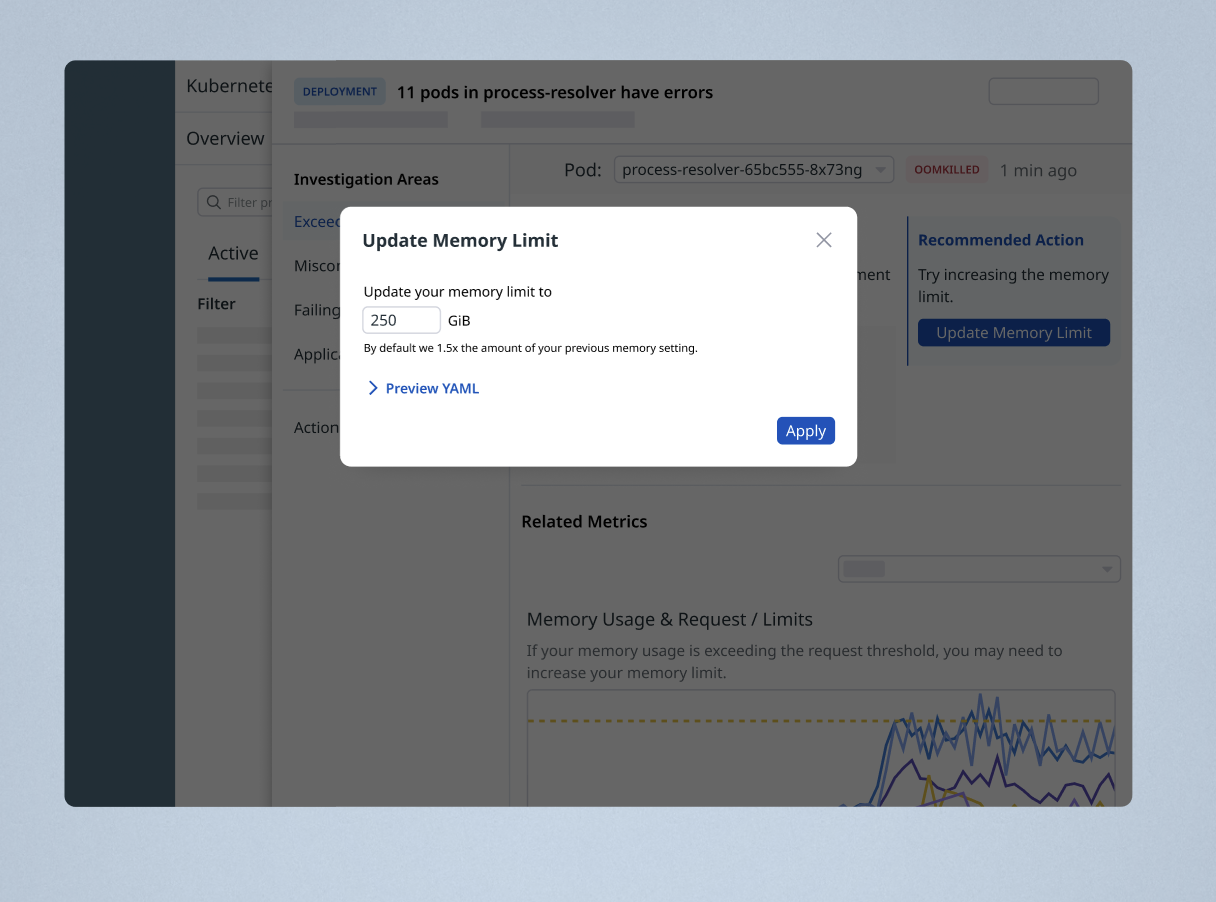This screenshot has width=1216, height=902.
Task: Close the Update Memory Limit dialog with the X
Action: [x=823, y=239]
